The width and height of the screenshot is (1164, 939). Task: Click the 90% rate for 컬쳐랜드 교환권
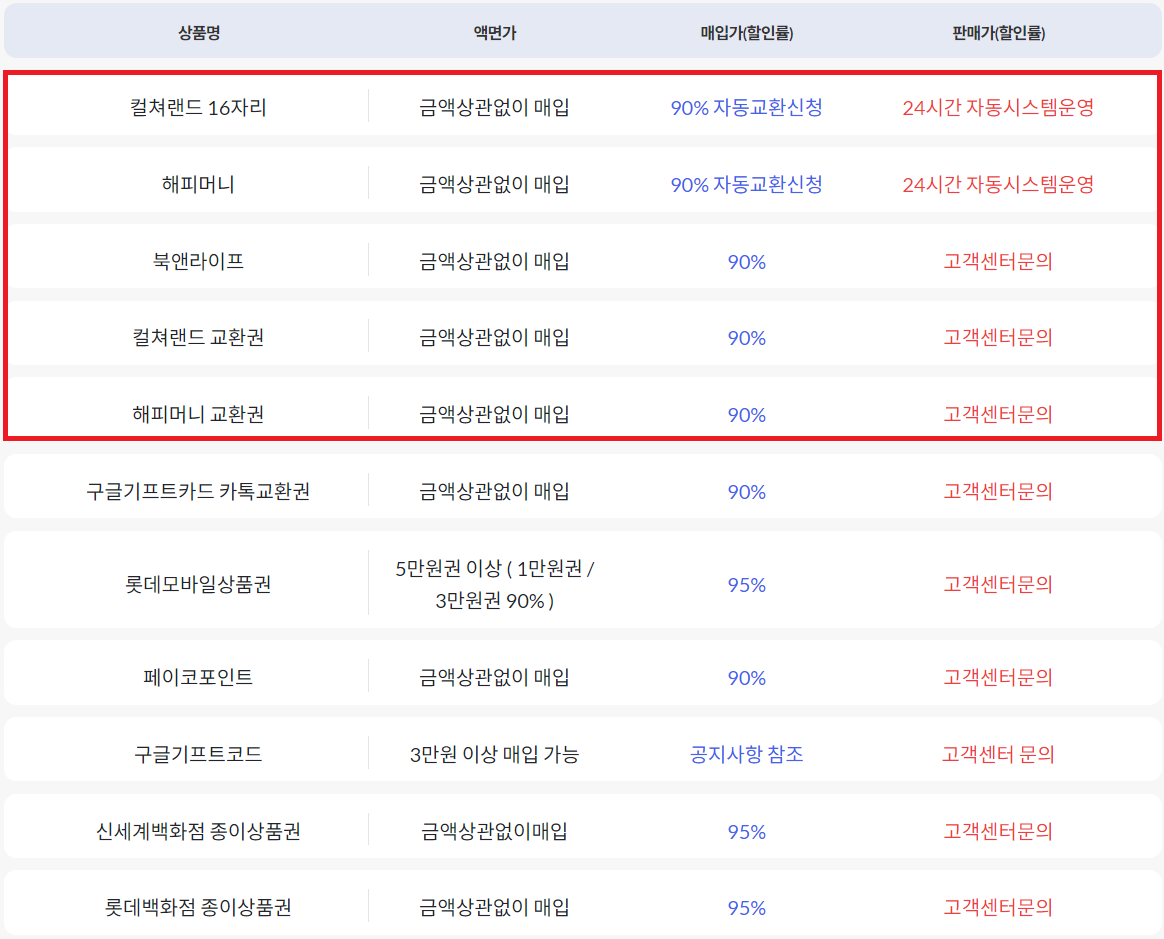(747, 338)
